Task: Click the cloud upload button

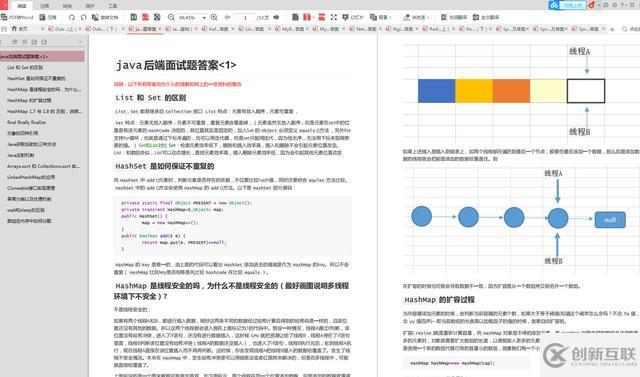Action: click(567, 5)
